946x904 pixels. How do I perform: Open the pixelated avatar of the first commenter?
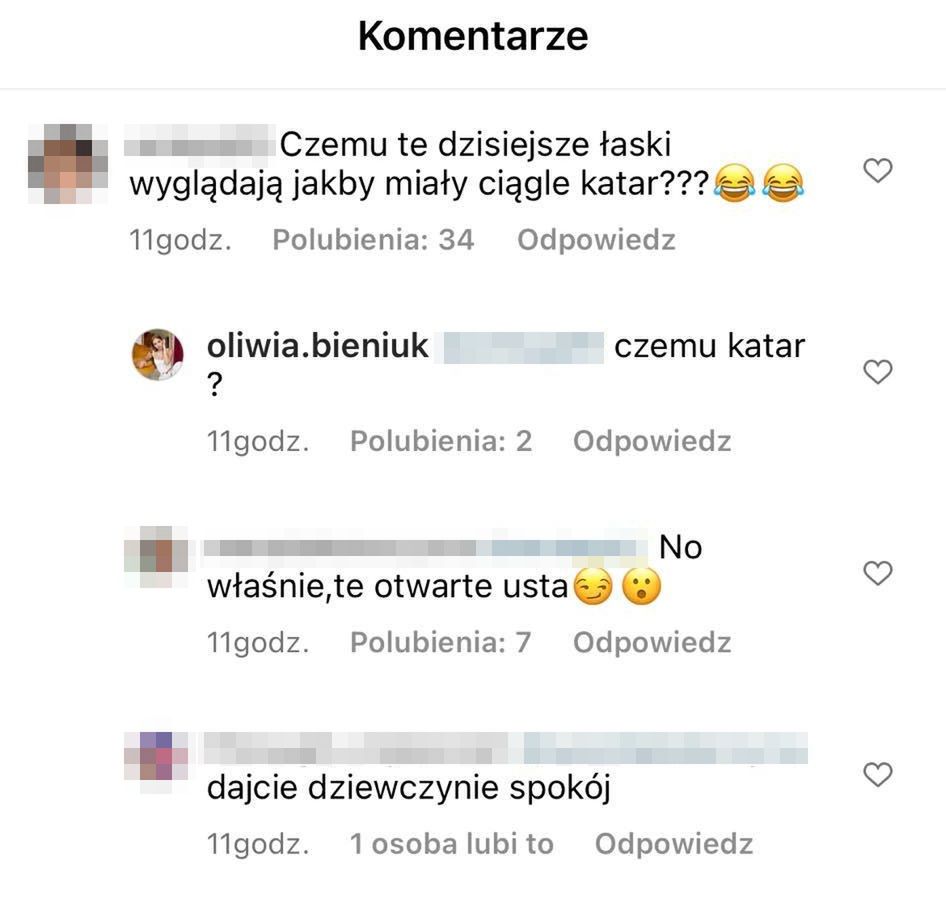tap(68, 164)
